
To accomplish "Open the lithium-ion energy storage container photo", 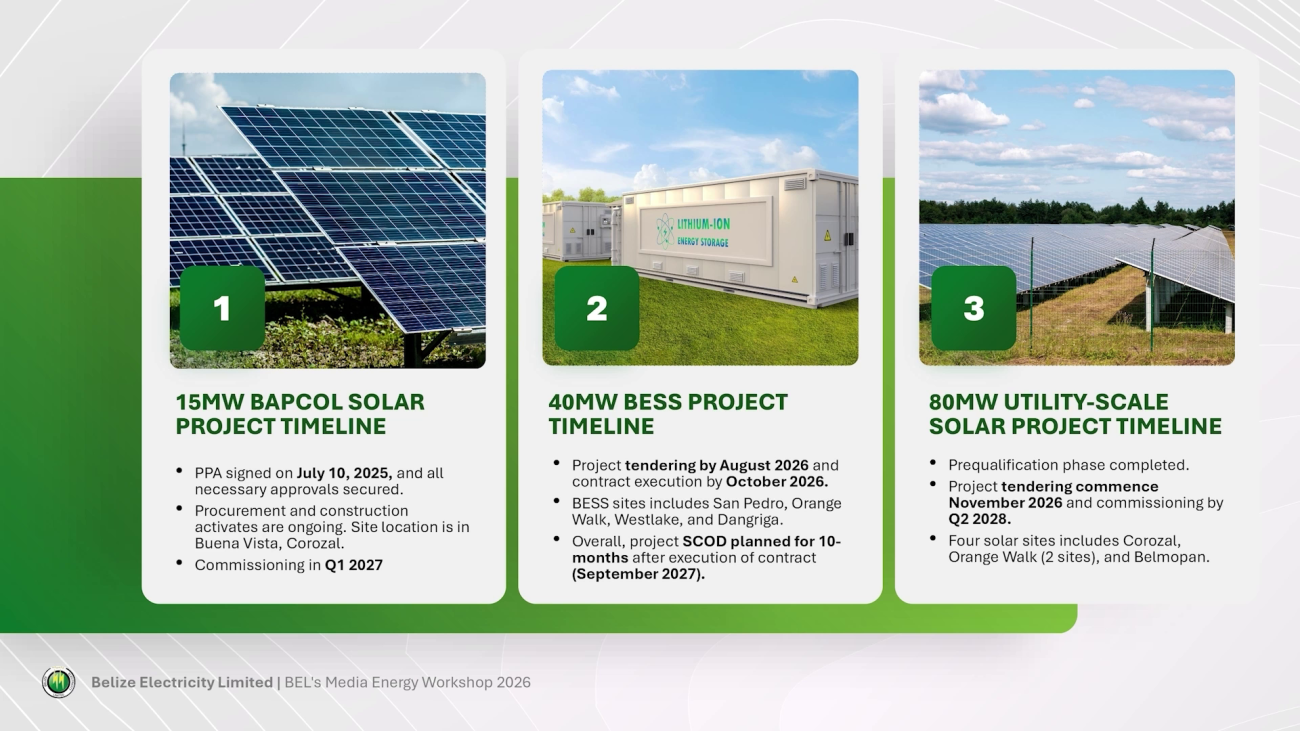I will tap(700, 217).
